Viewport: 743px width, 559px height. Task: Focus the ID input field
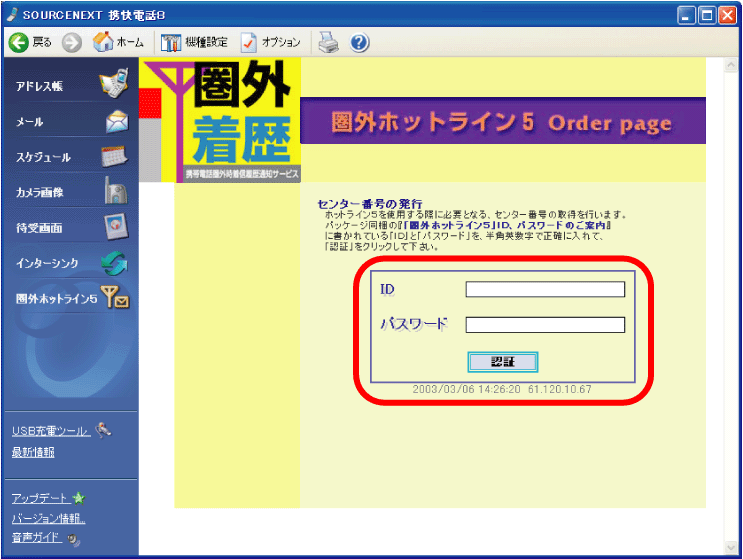545,289
